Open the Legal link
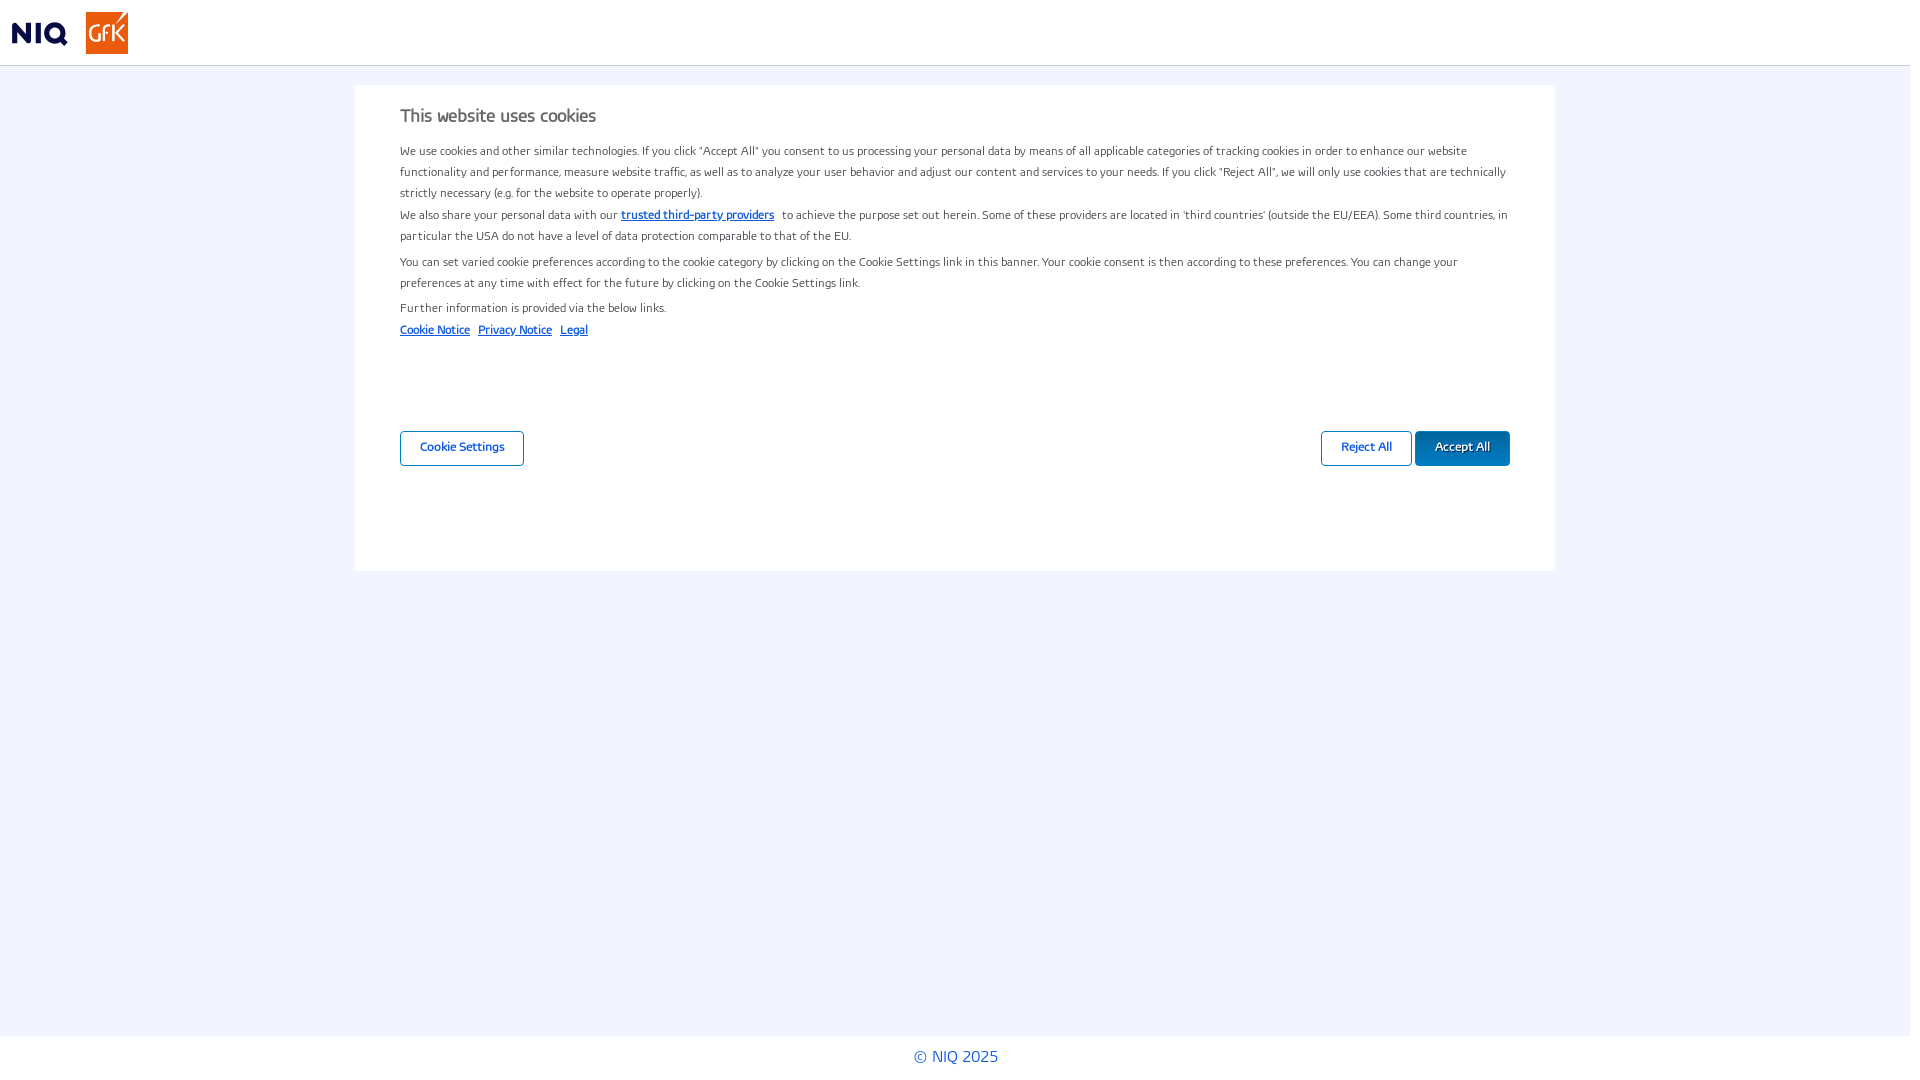The height and width of the screenshot is (1080, 1920). (x=574, y=331)
